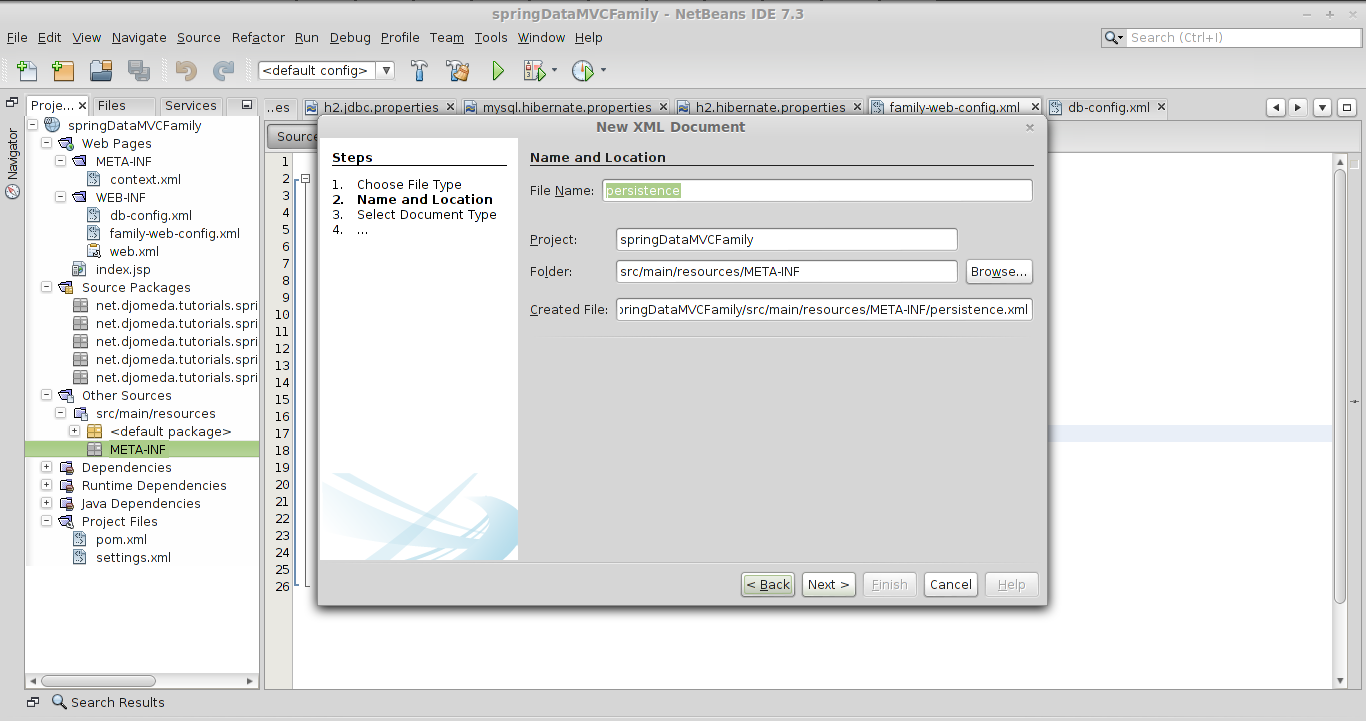Open the File menu
Screen dimensions: 1366x721
click(17, 37)
